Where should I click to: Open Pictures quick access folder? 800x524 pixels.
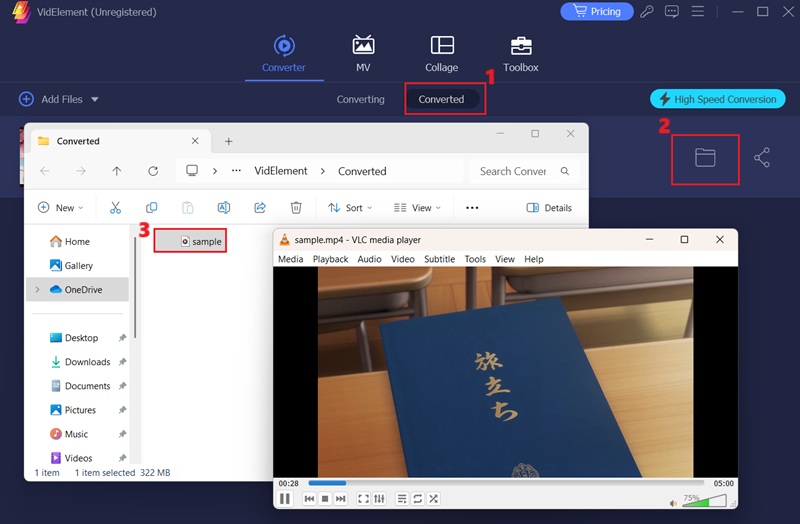(73, 410)
